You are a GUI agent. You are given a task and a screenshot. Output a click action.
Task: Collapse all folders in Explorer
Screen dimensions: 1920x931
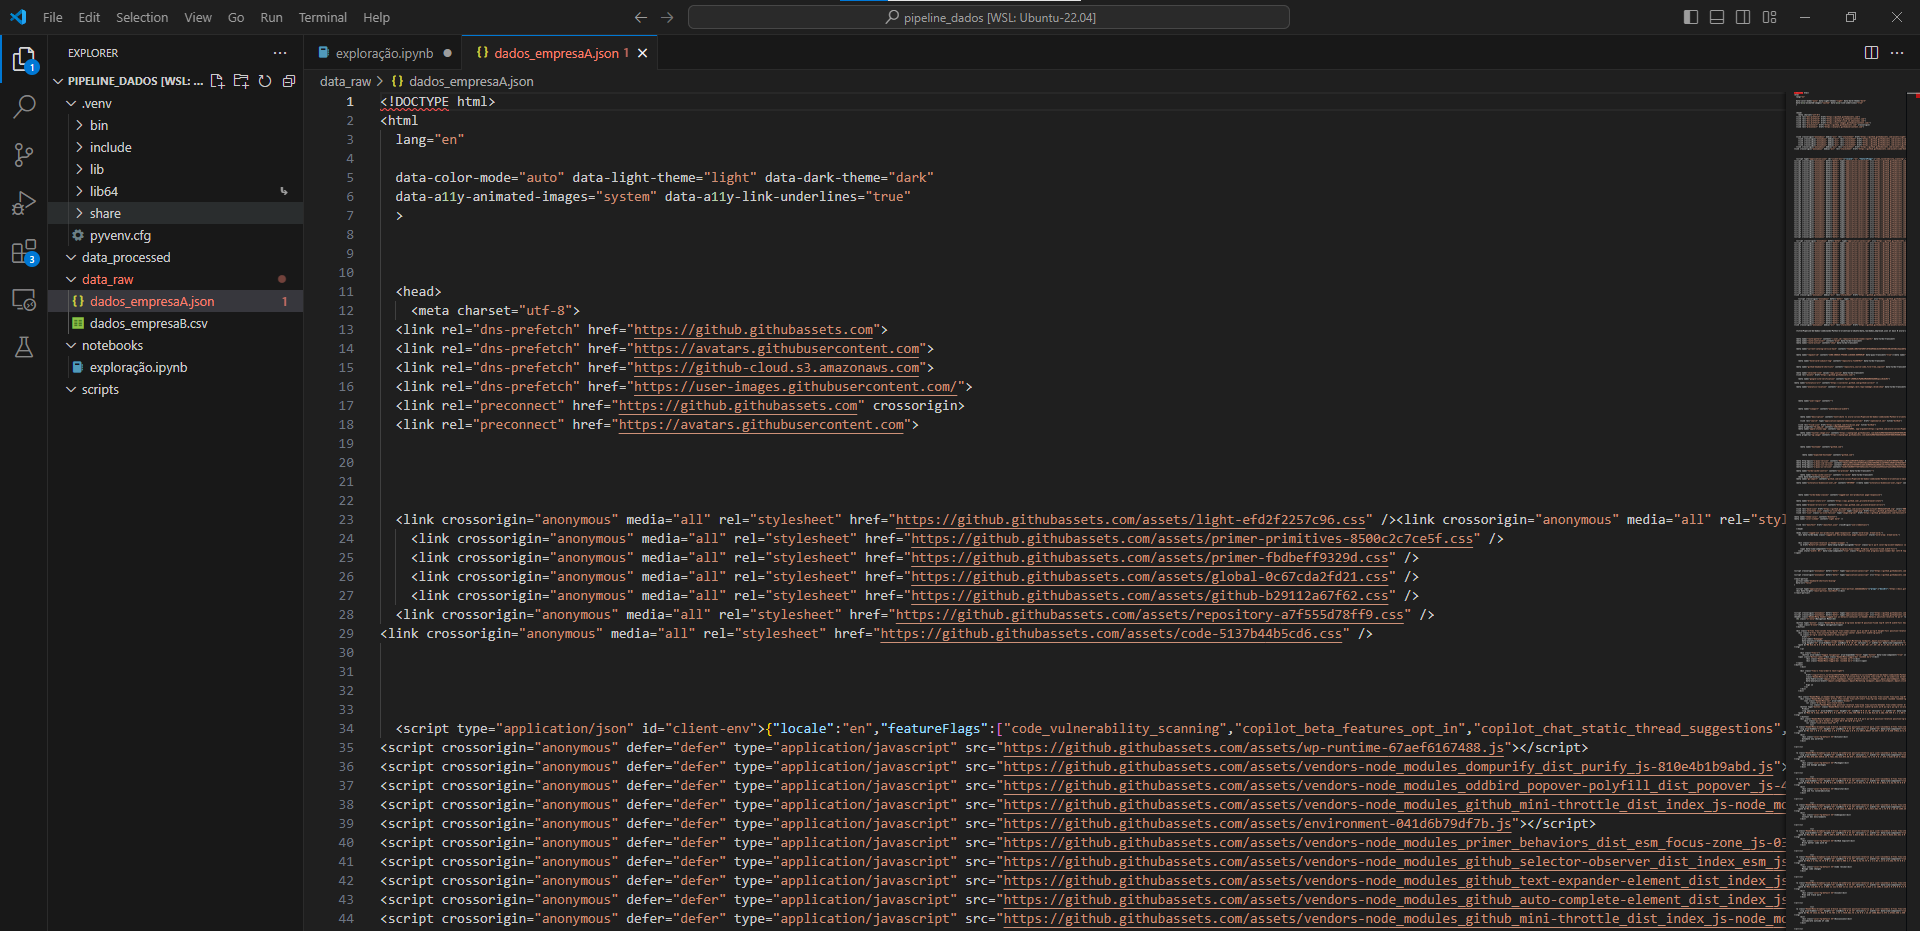pyautogui.click(x=289, y=81)
